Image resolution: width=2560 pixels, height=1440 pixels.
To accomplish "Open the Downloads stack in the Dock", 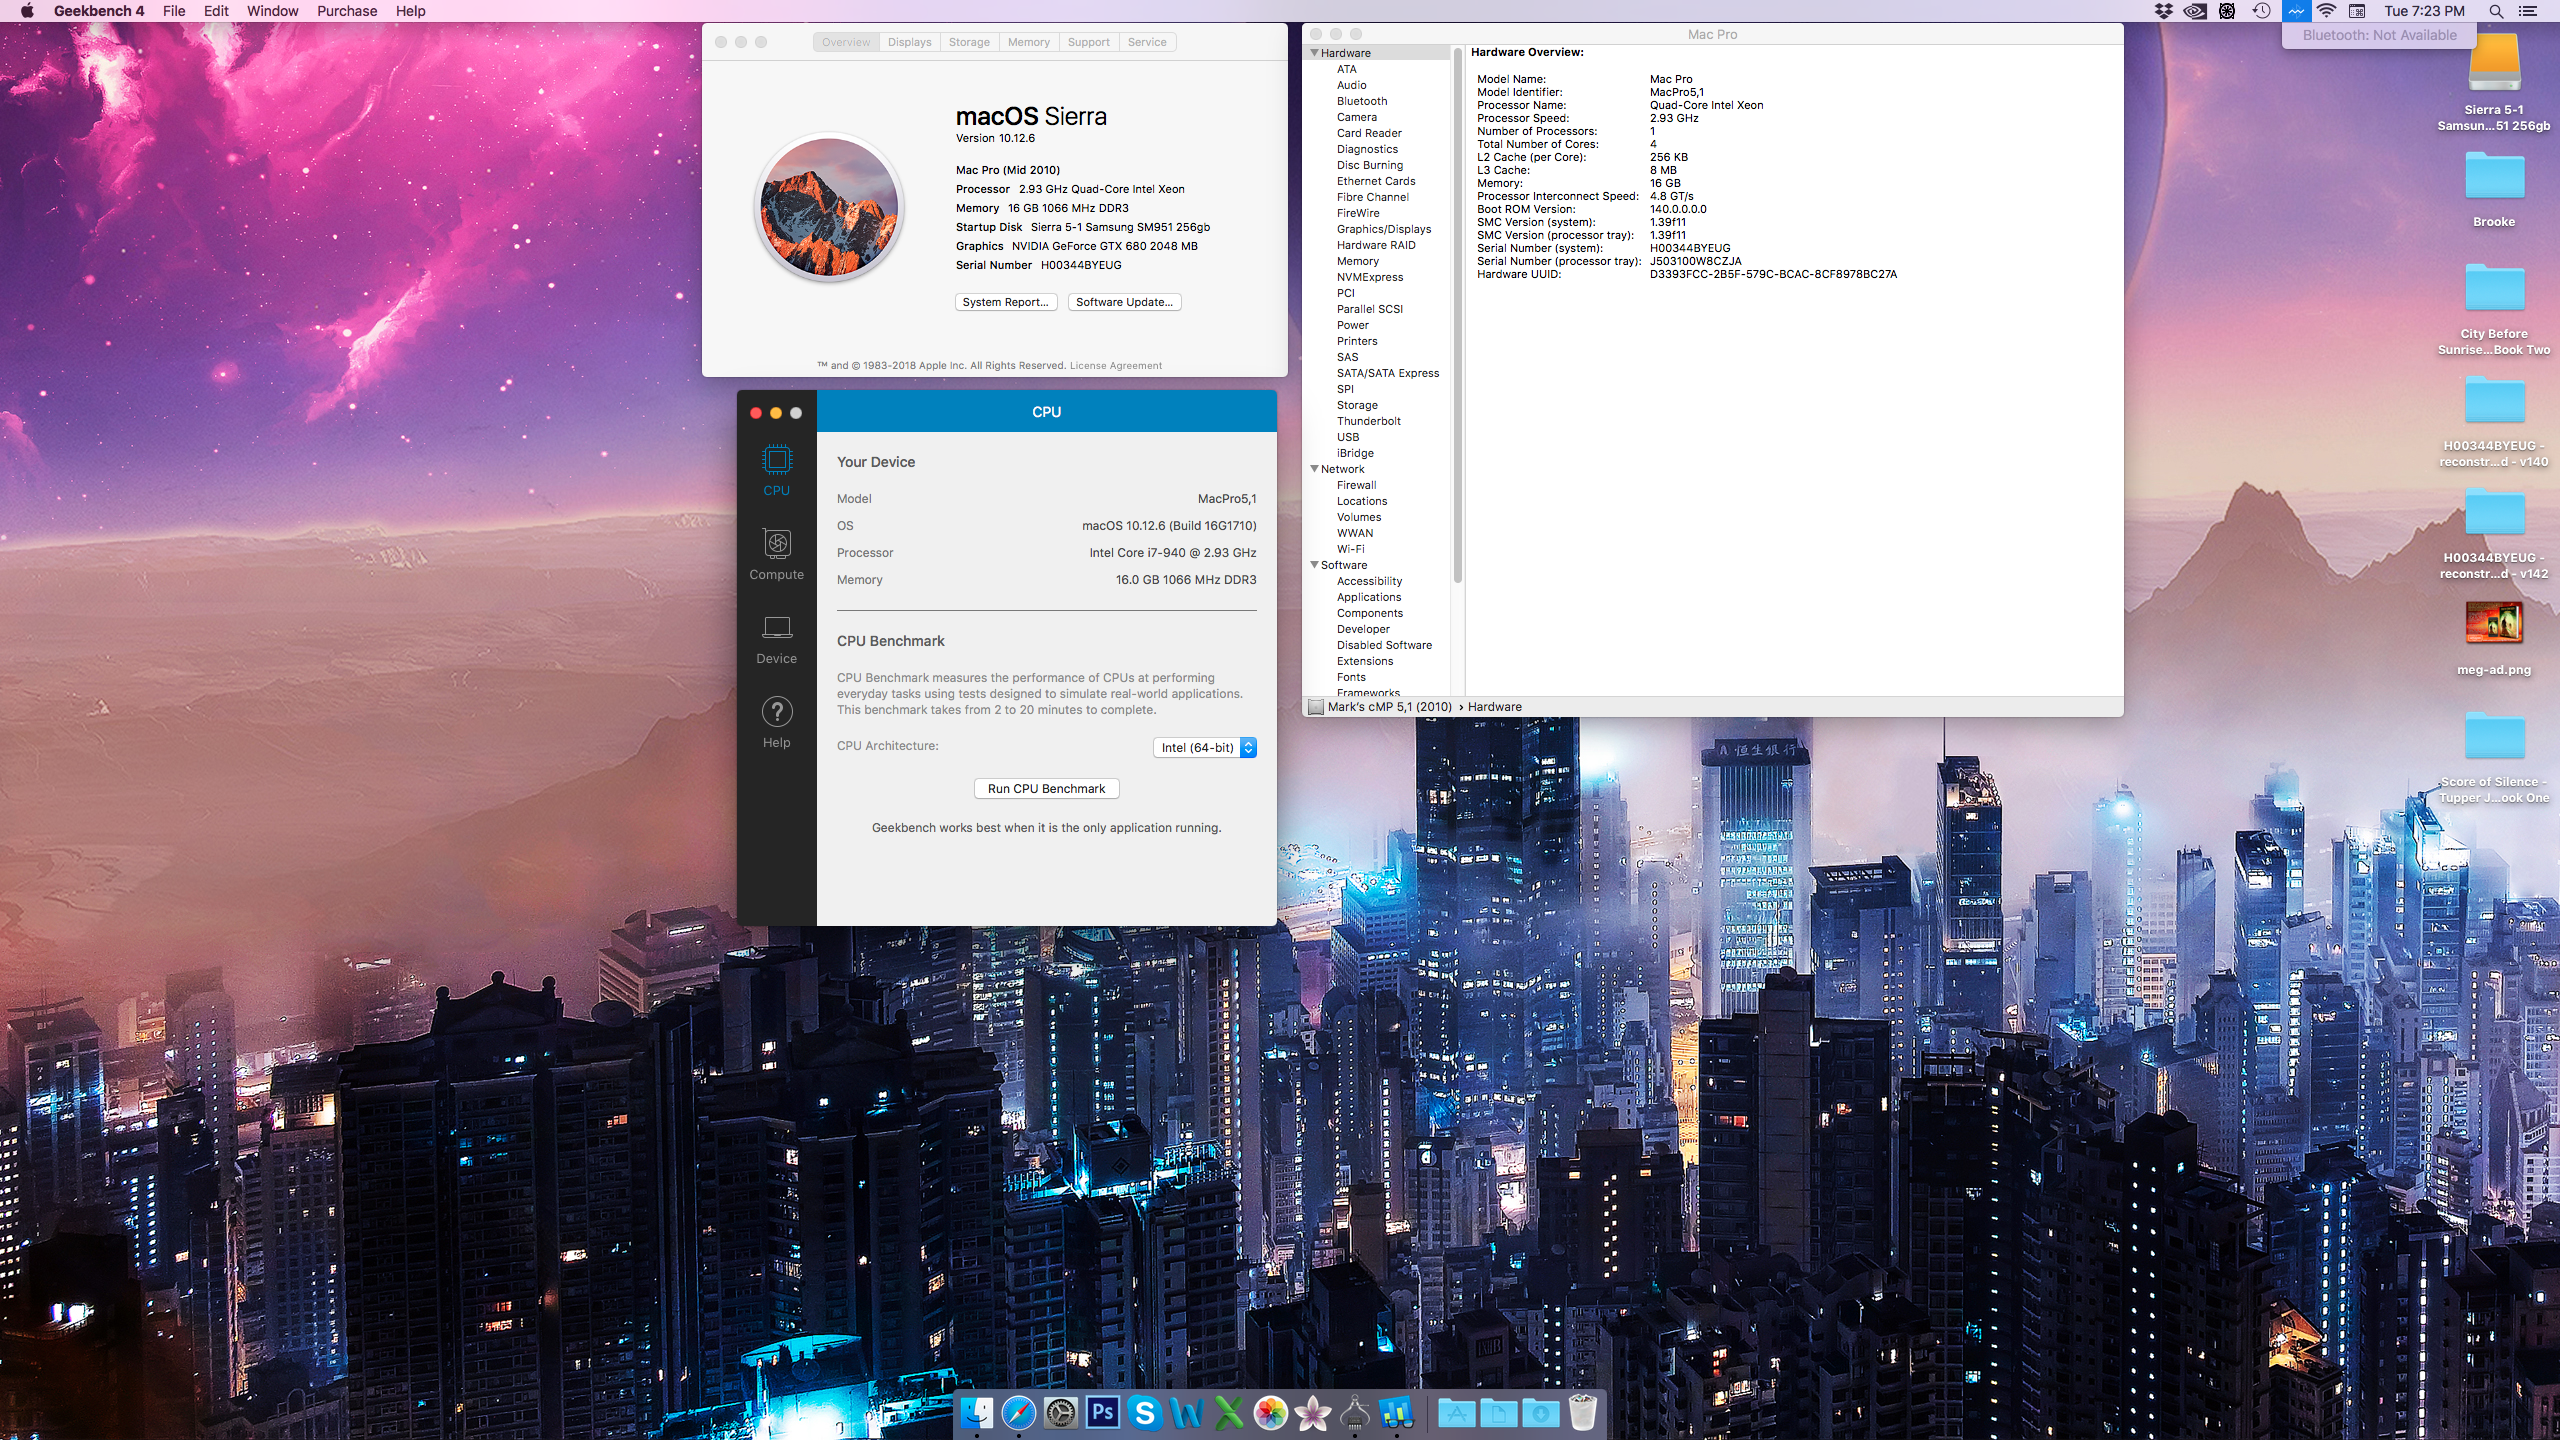I will pyautogui.click(x=1540, y=1412).
